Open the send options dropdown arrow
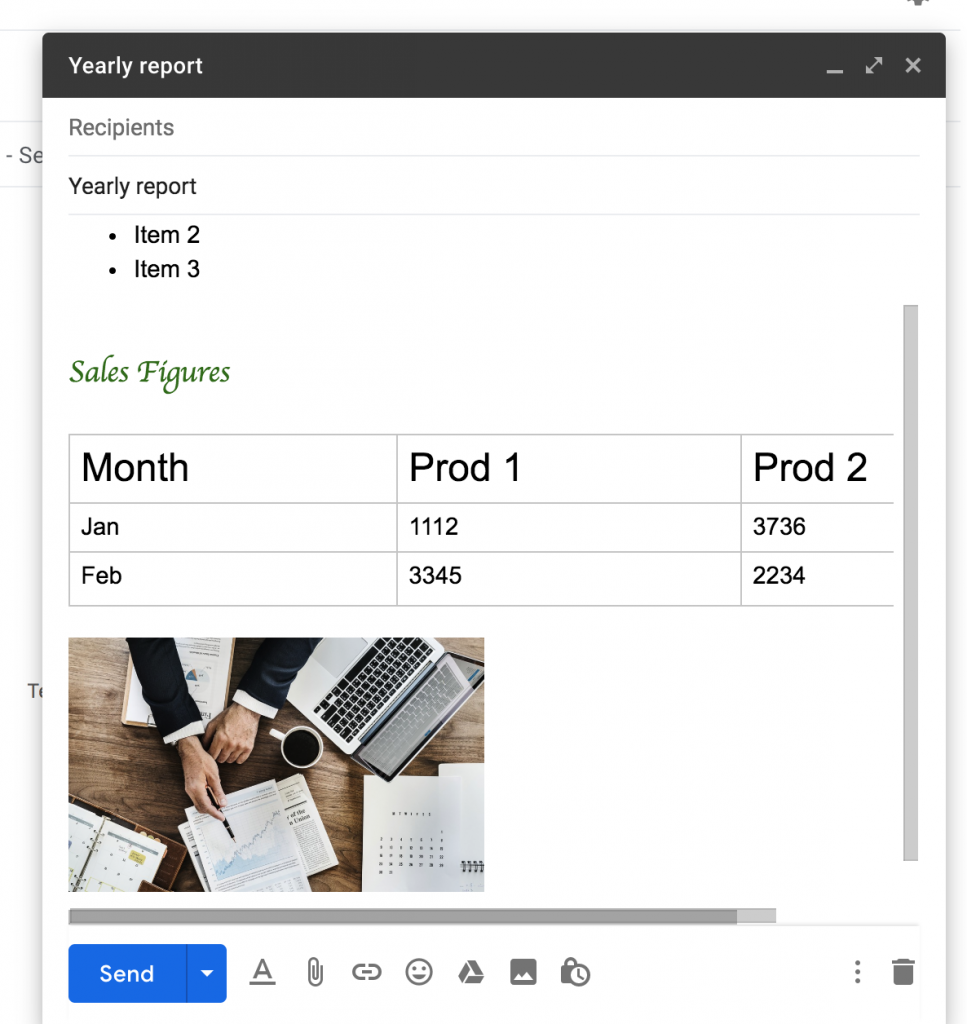The height and width of the screenshot is (1024, 967). point(207,973)
